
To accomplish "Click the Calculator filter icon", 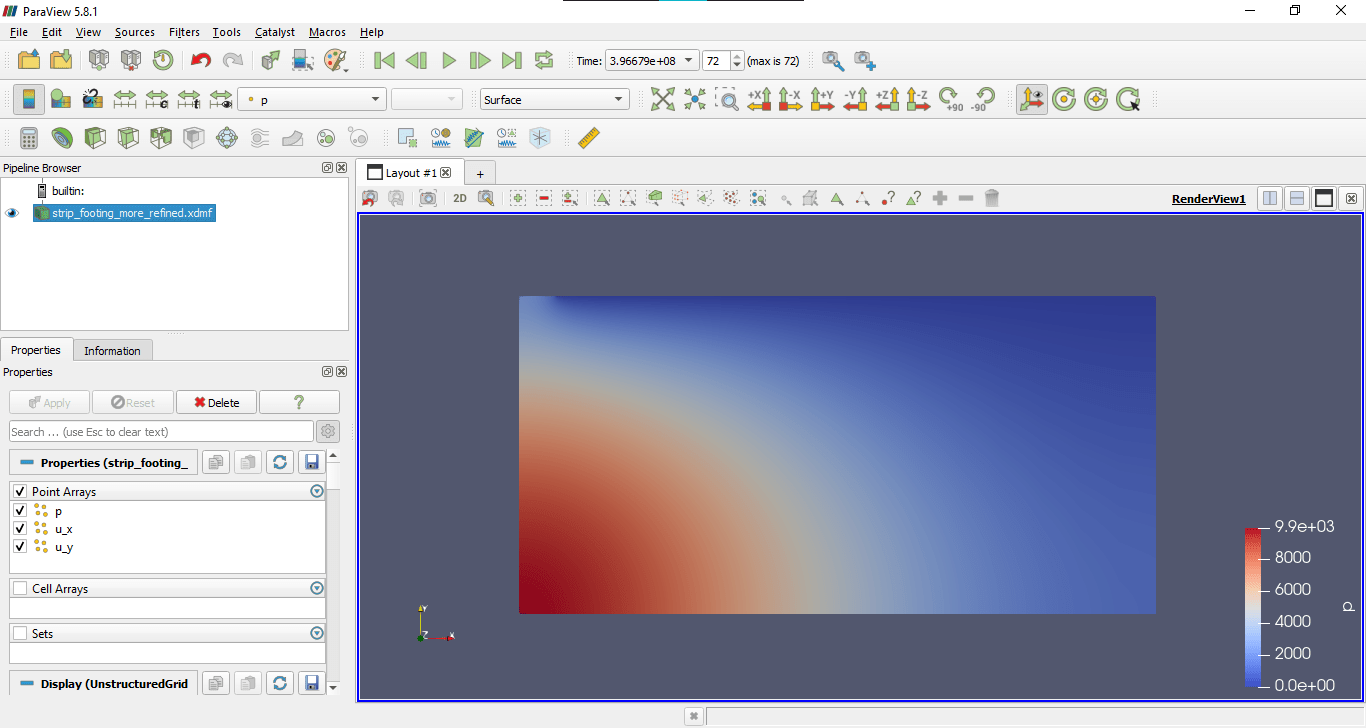I will [29, 137].
